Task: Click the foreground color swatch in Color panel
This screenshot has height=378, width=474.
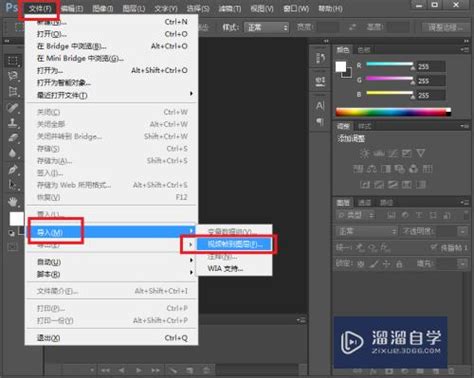Action: click(x=341, y=67)
